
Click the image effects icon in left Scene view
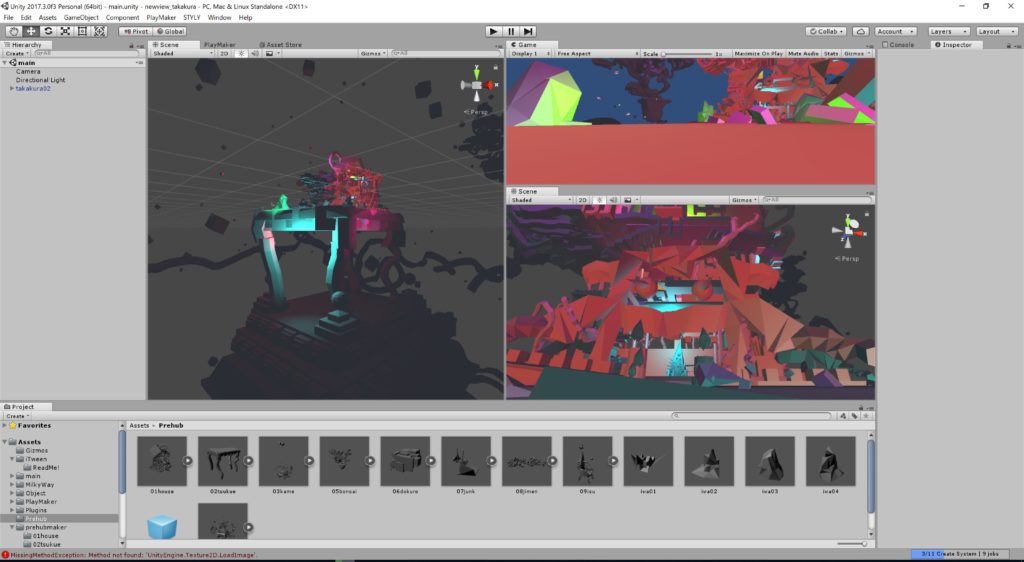[271, 54]
